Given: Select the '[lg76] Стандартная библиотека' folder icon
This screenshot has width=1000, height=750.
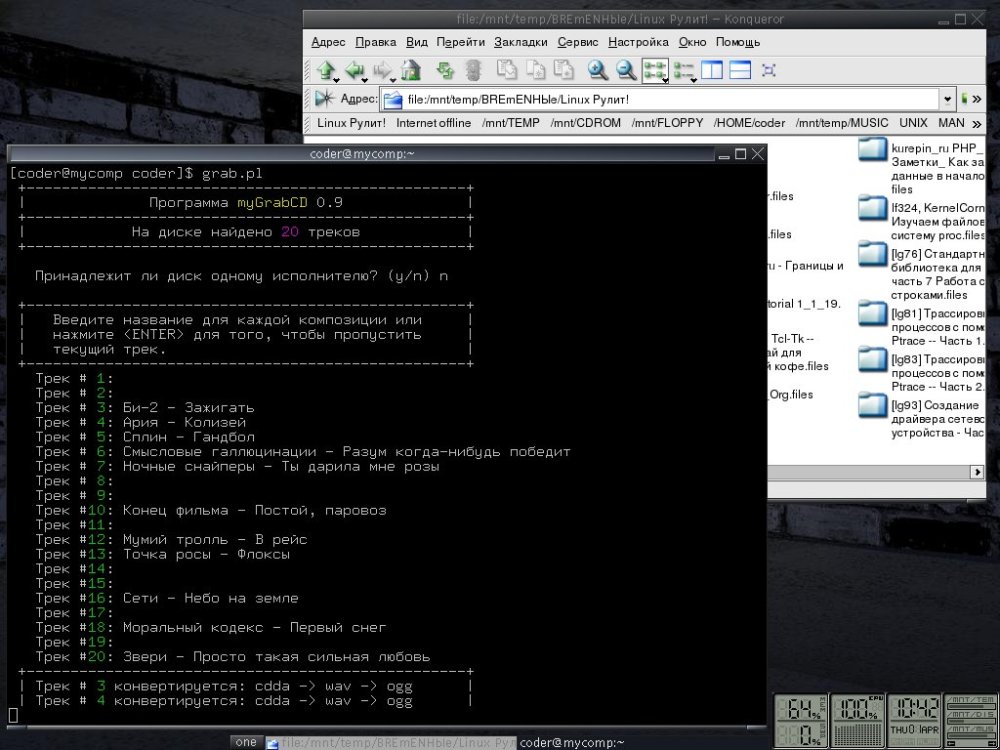Looking at the screenshot, I should point(872,254).
